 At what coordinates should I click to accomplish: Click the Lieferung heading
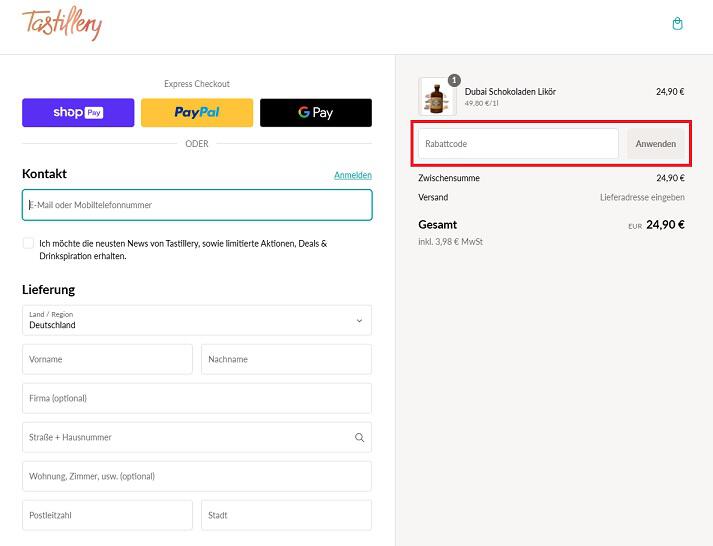[48, 290]
